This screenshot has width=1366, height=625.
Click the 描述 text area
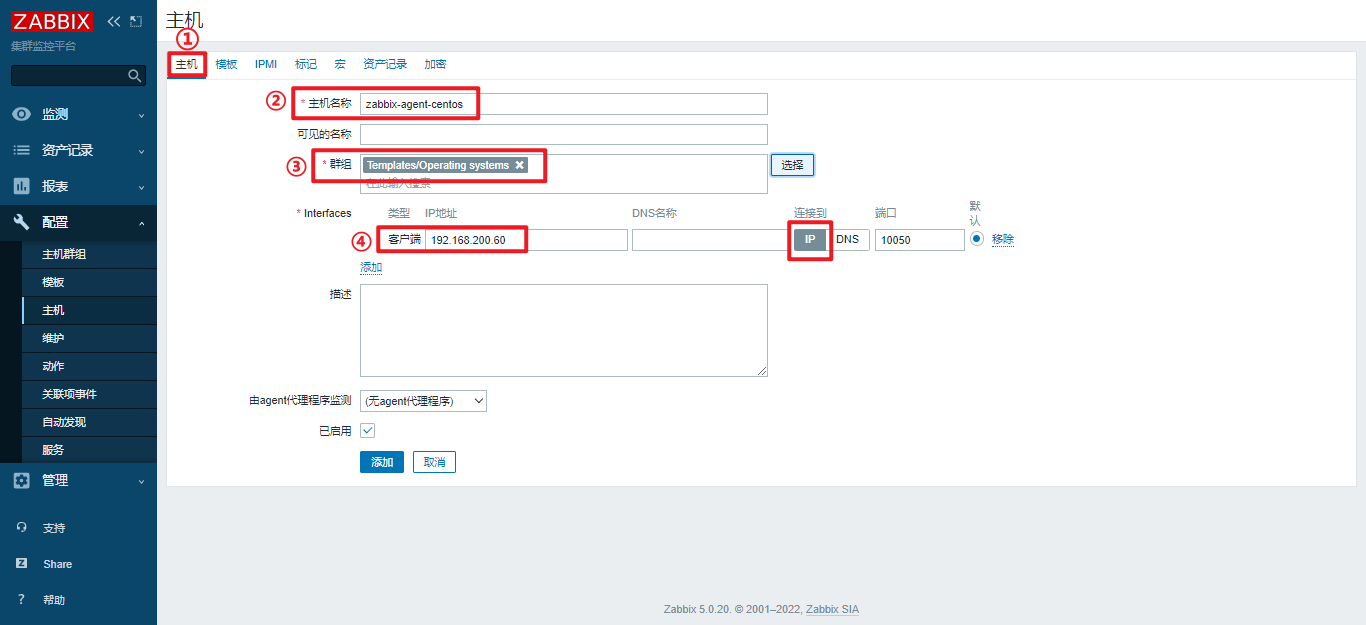coord(564,331)
